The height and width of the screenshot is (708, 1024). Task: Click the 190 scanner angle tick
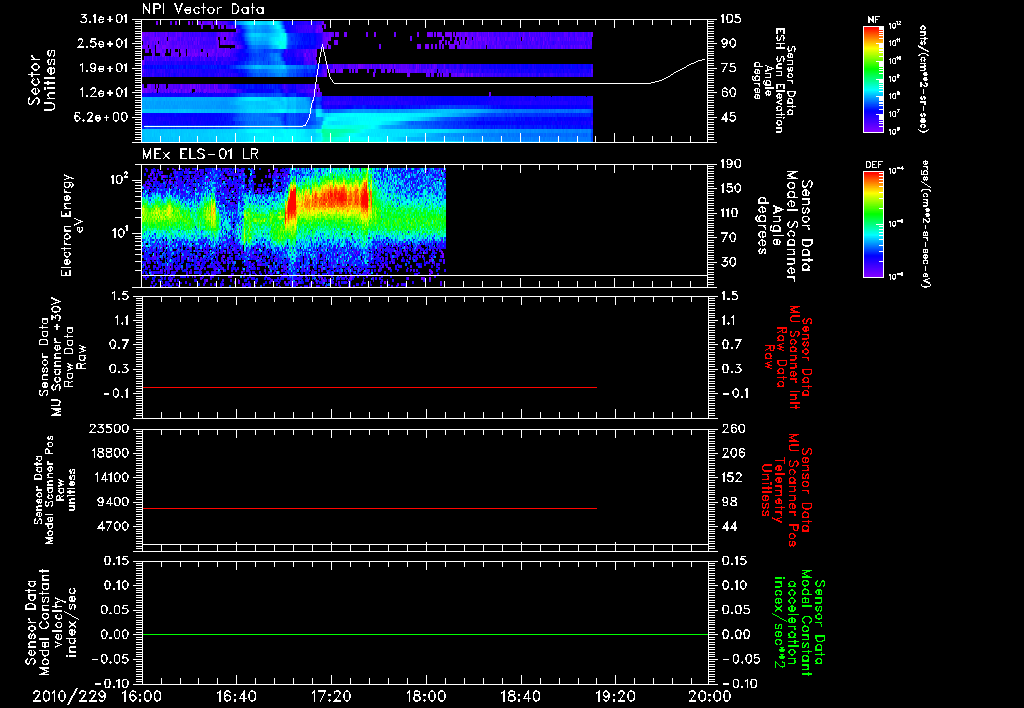coord(731,163)
